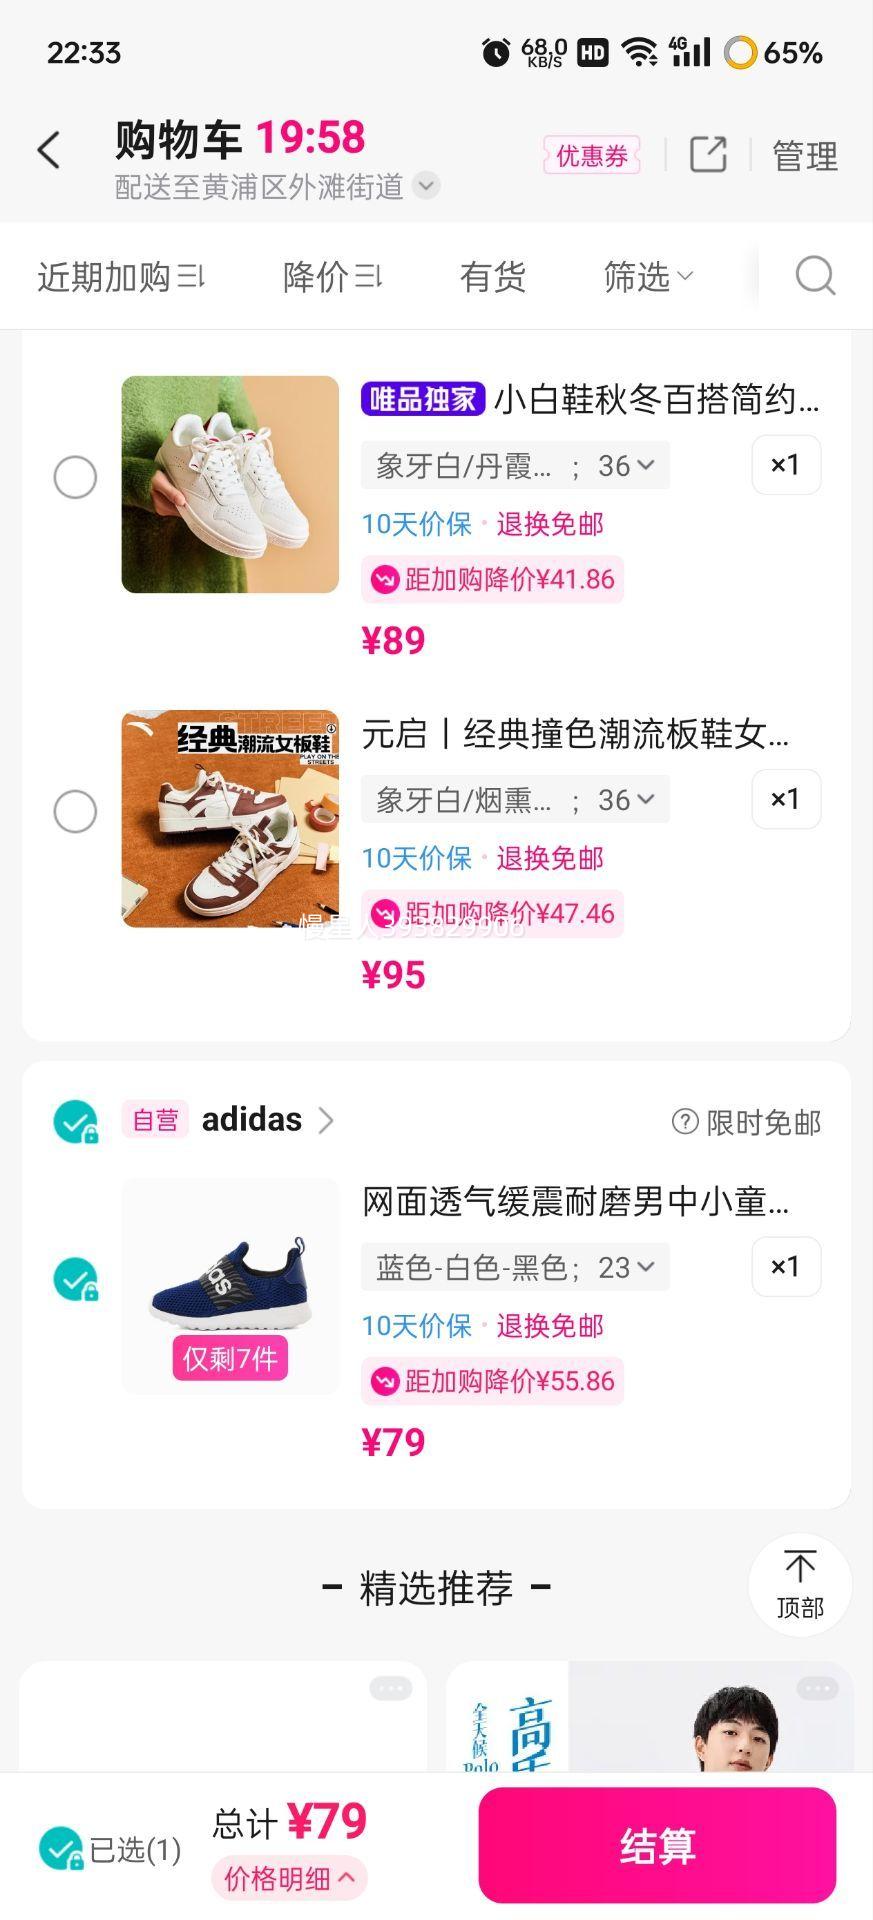This screenshot has height=1920, width=873.
Task: Uncheck the adidas store checkbox
Action: [75, 1122]
